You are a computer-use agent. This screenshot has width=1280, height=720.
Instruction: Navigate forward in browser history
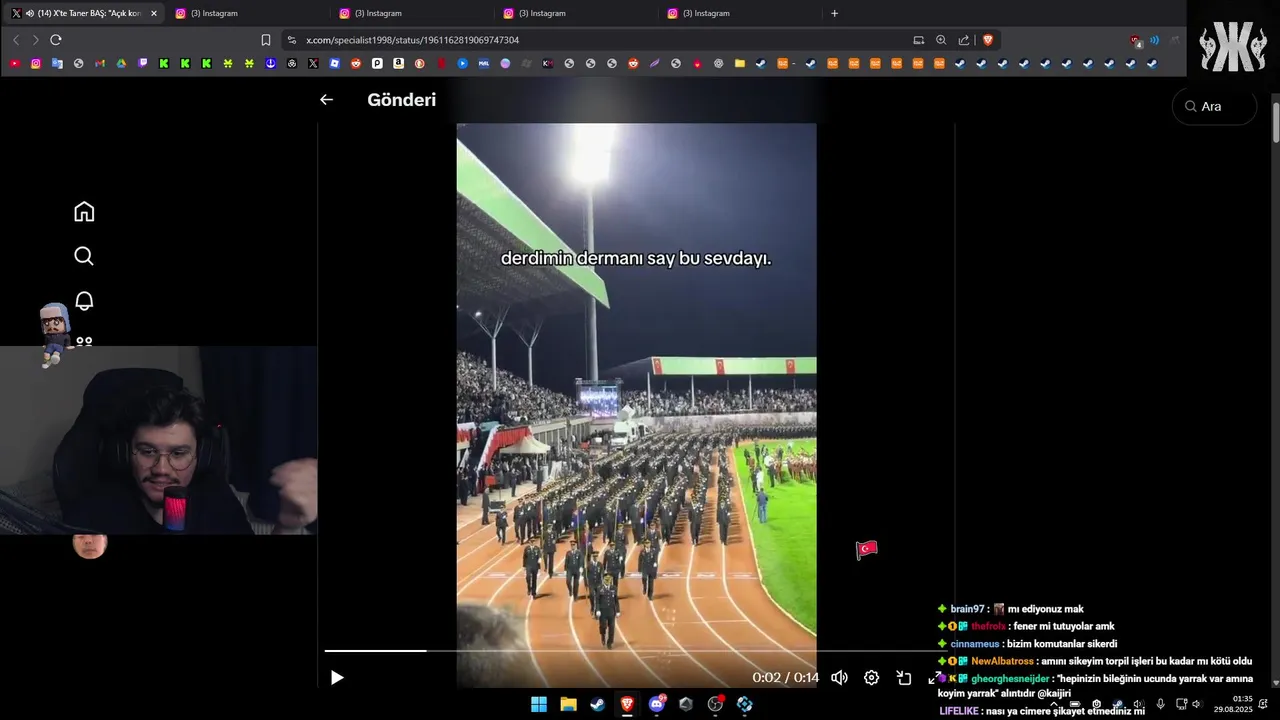pyautogui.click(x=35, y=40)
